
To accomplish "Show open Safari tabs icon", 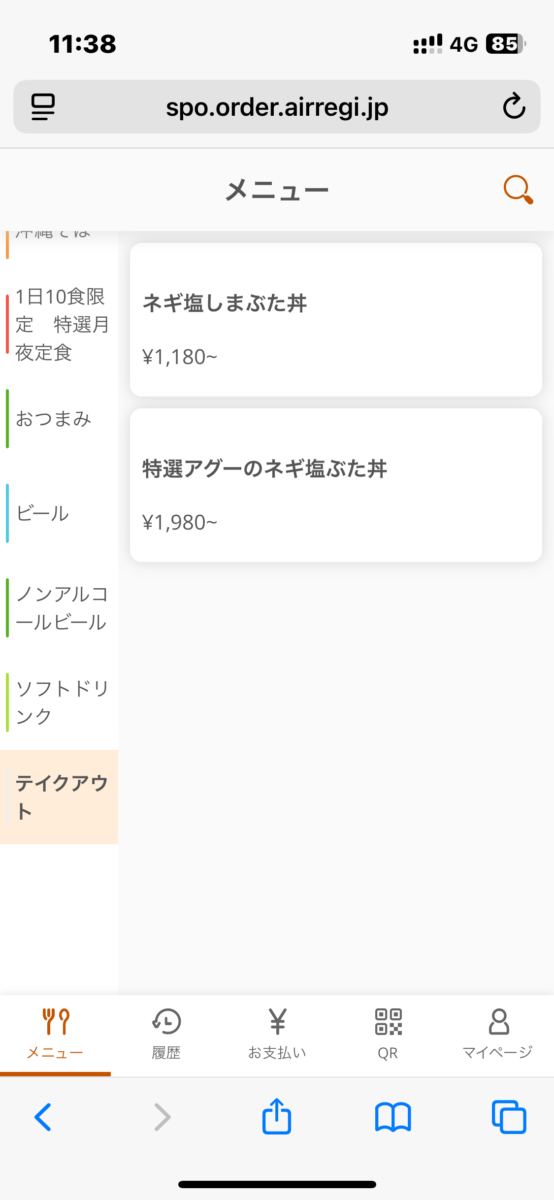I will (x=509, y=1117).
